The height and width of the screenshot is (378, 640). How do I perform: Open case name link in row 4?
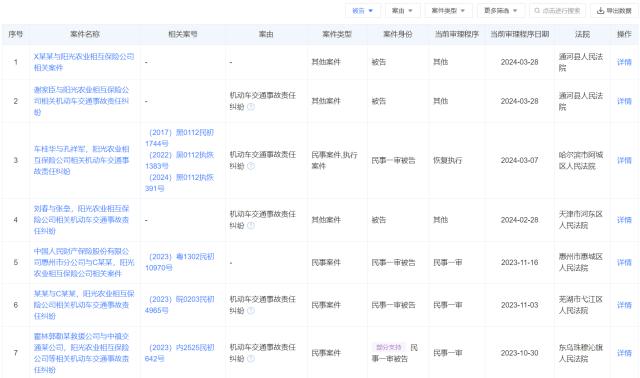click(82, 220)
